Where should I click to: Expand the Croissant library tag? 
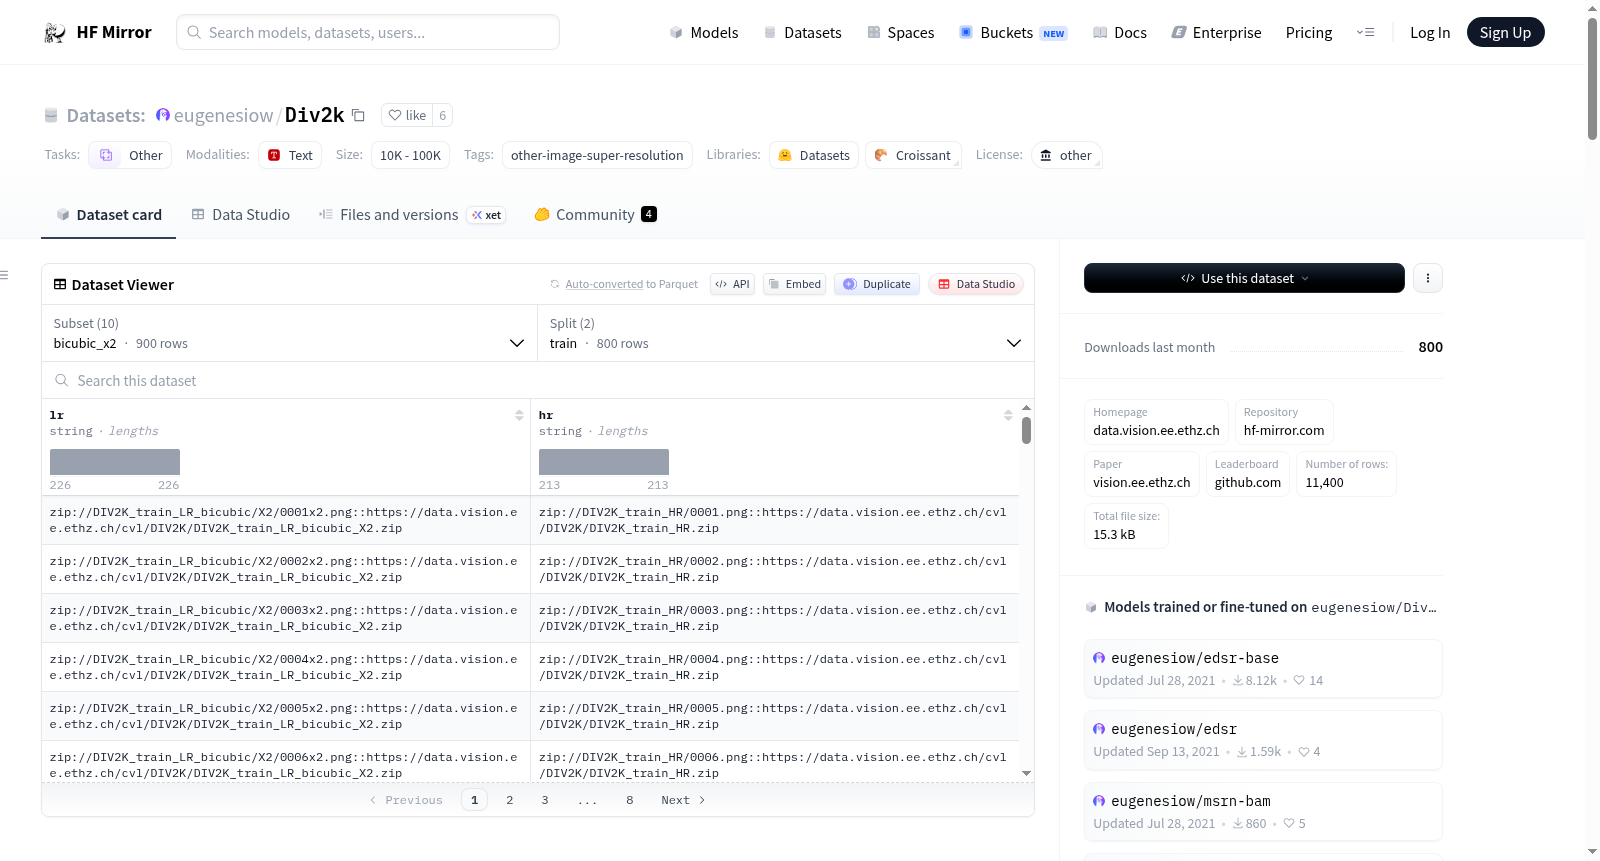[913, 155]
